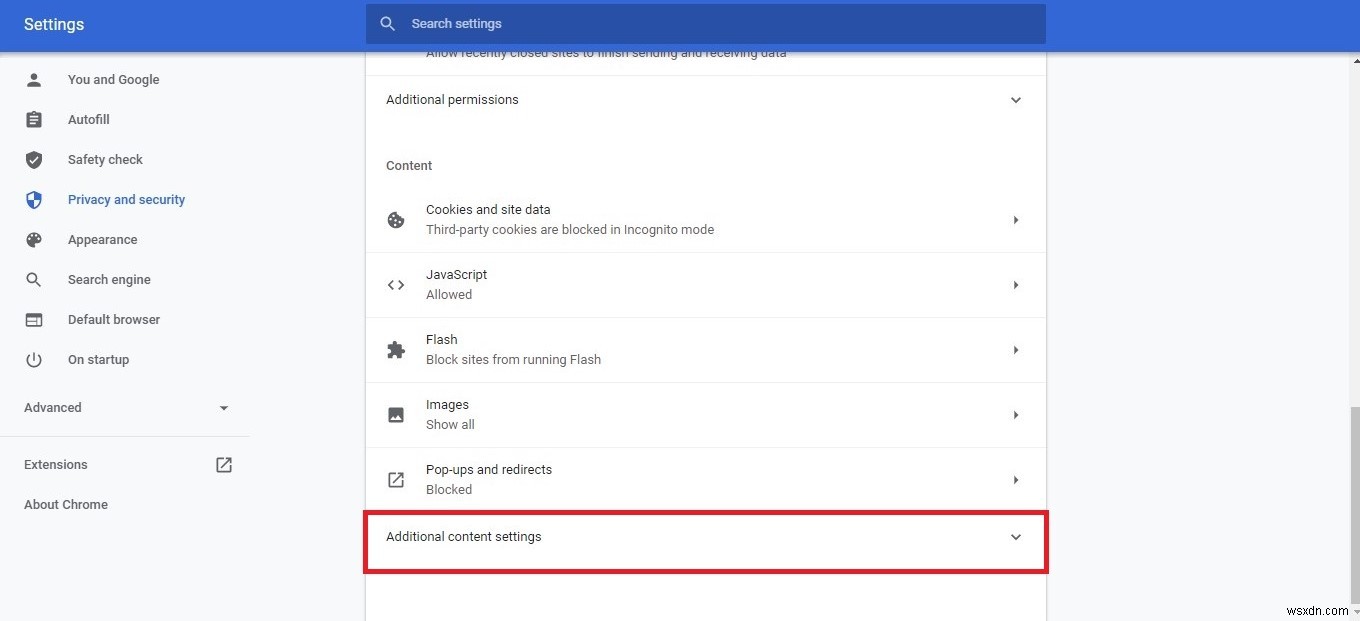Click 'Block sites from running Flash' text
1360x621 pixels.
point(513,360)
